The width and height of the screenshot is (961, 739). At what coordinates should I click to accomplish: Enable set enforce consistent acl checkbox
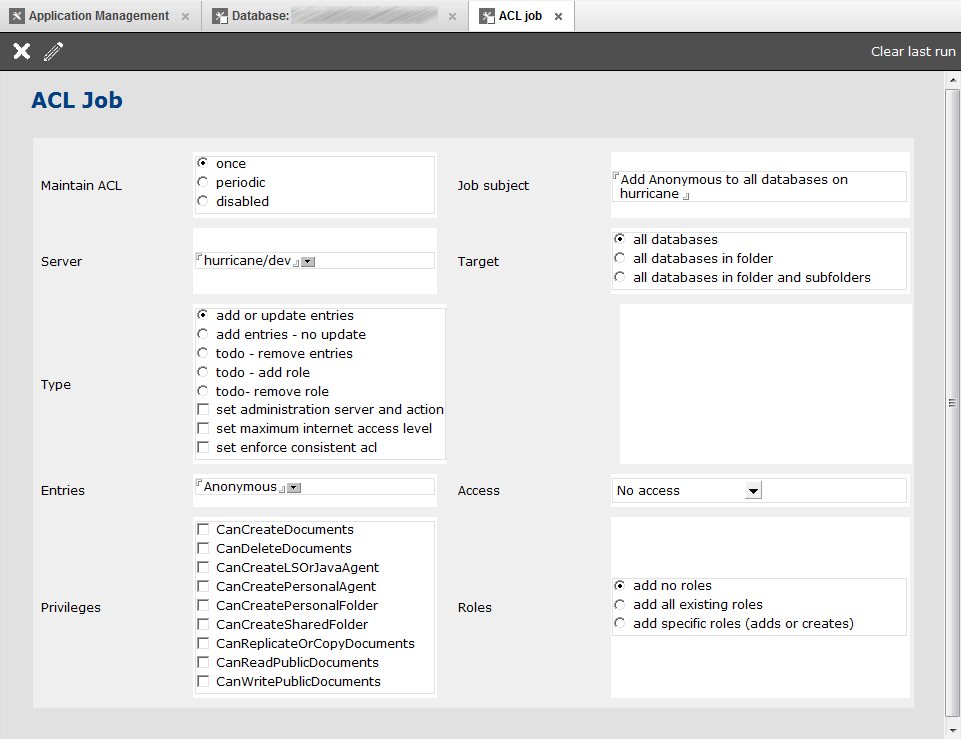[203, 448]
